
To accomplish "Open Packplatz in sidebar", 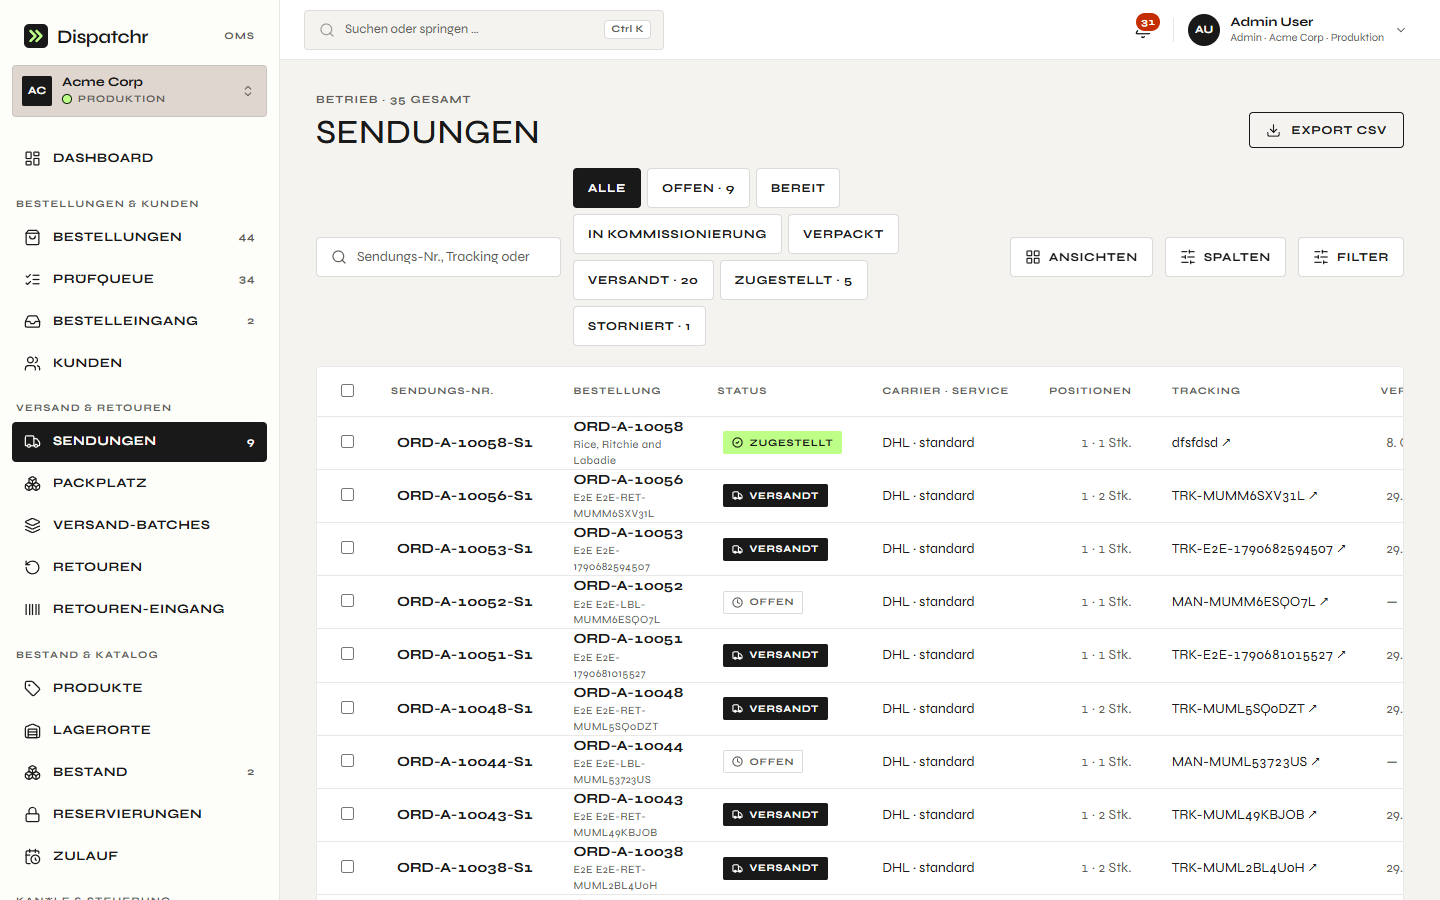I will click(139, 483).
